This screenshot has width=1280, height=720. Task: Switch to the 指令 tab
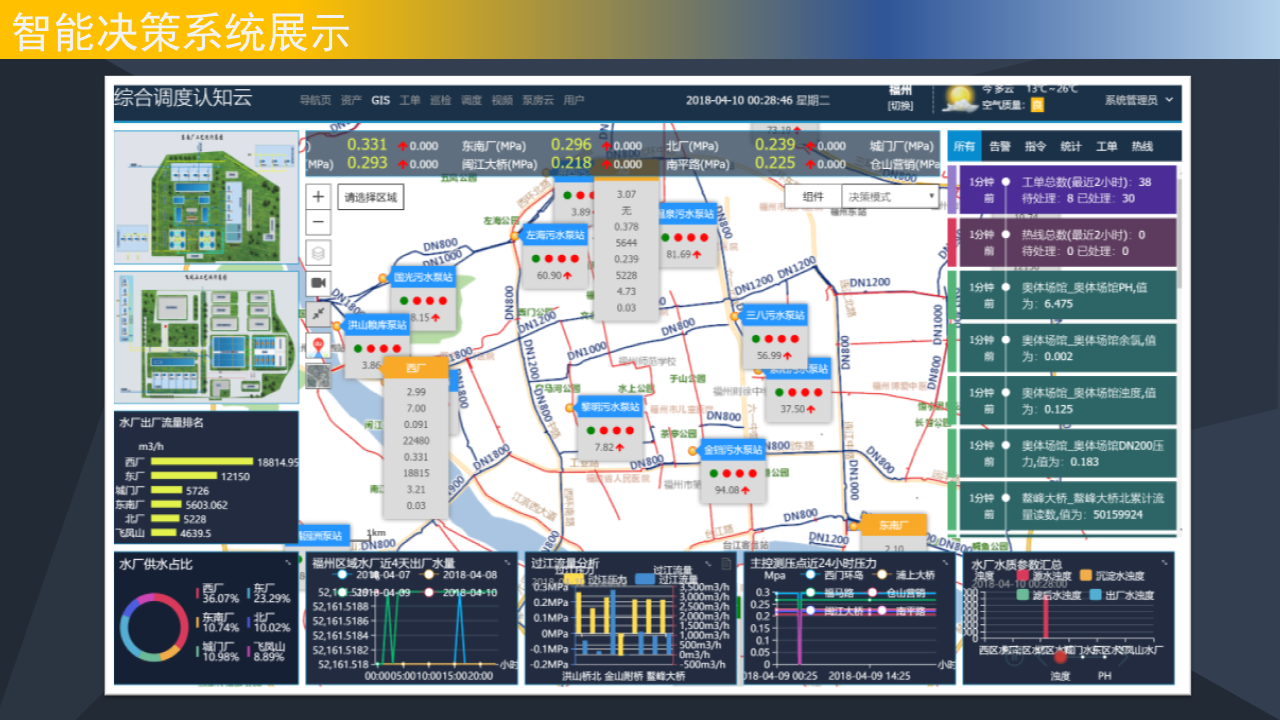pos(1035,146)
